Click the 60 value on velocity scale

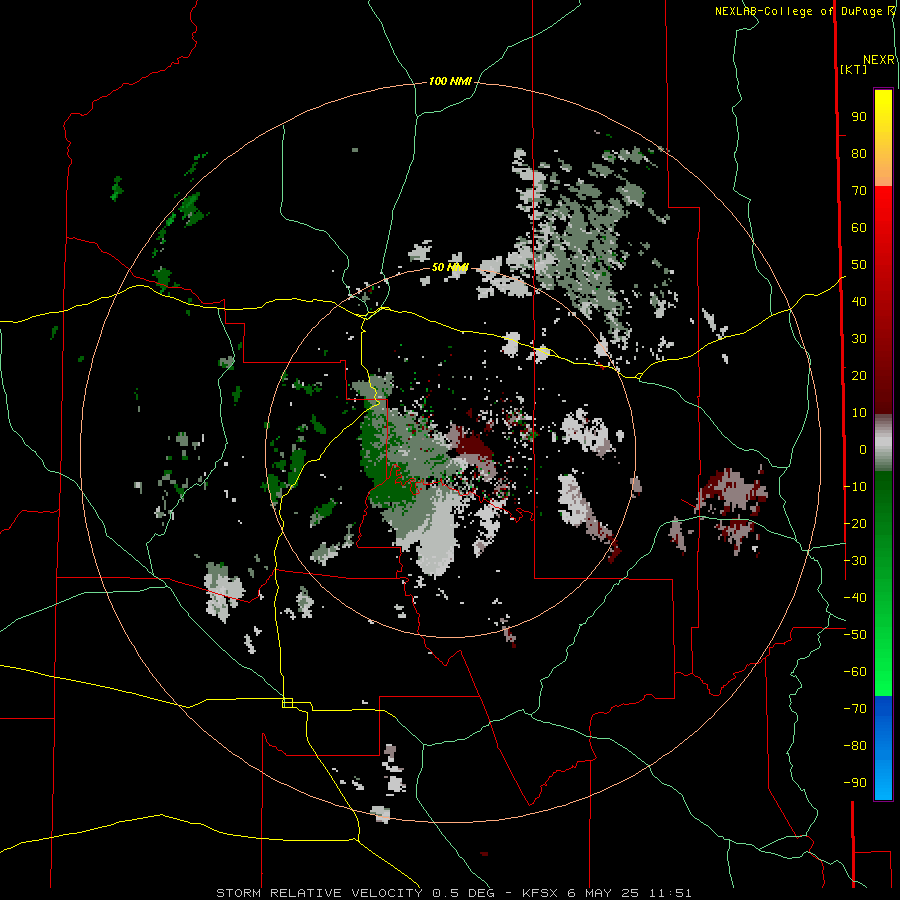[859, 227]
